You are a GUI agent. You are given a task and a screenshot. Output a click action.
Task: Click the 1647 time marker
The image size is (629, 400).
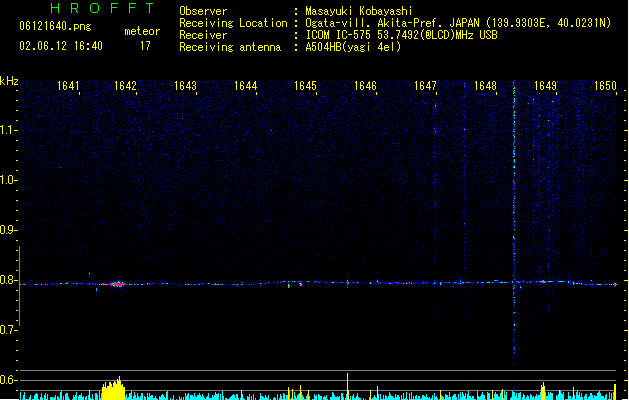[x=425, y=86]
